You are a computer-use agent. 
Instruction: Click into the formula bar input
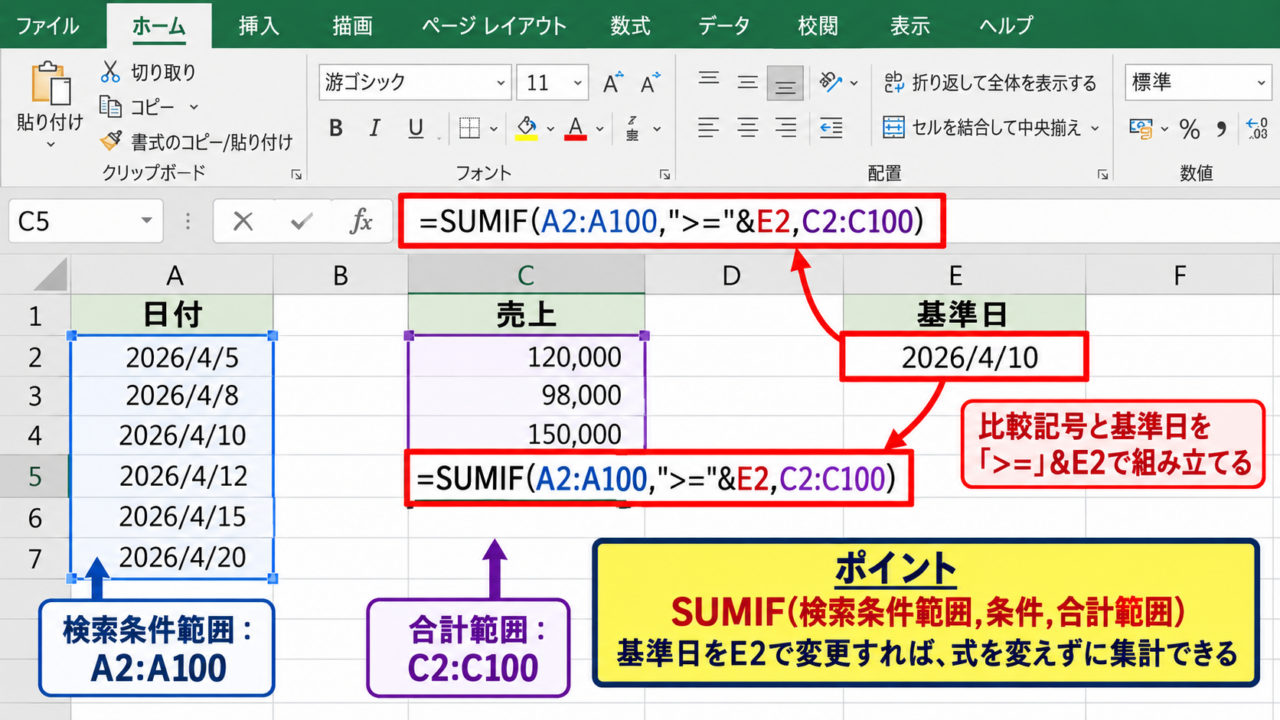838,221
